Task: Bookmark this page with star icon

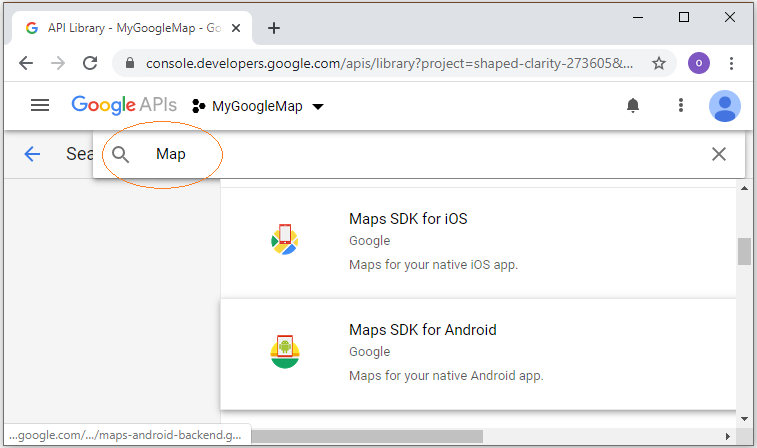Action: 659,63
